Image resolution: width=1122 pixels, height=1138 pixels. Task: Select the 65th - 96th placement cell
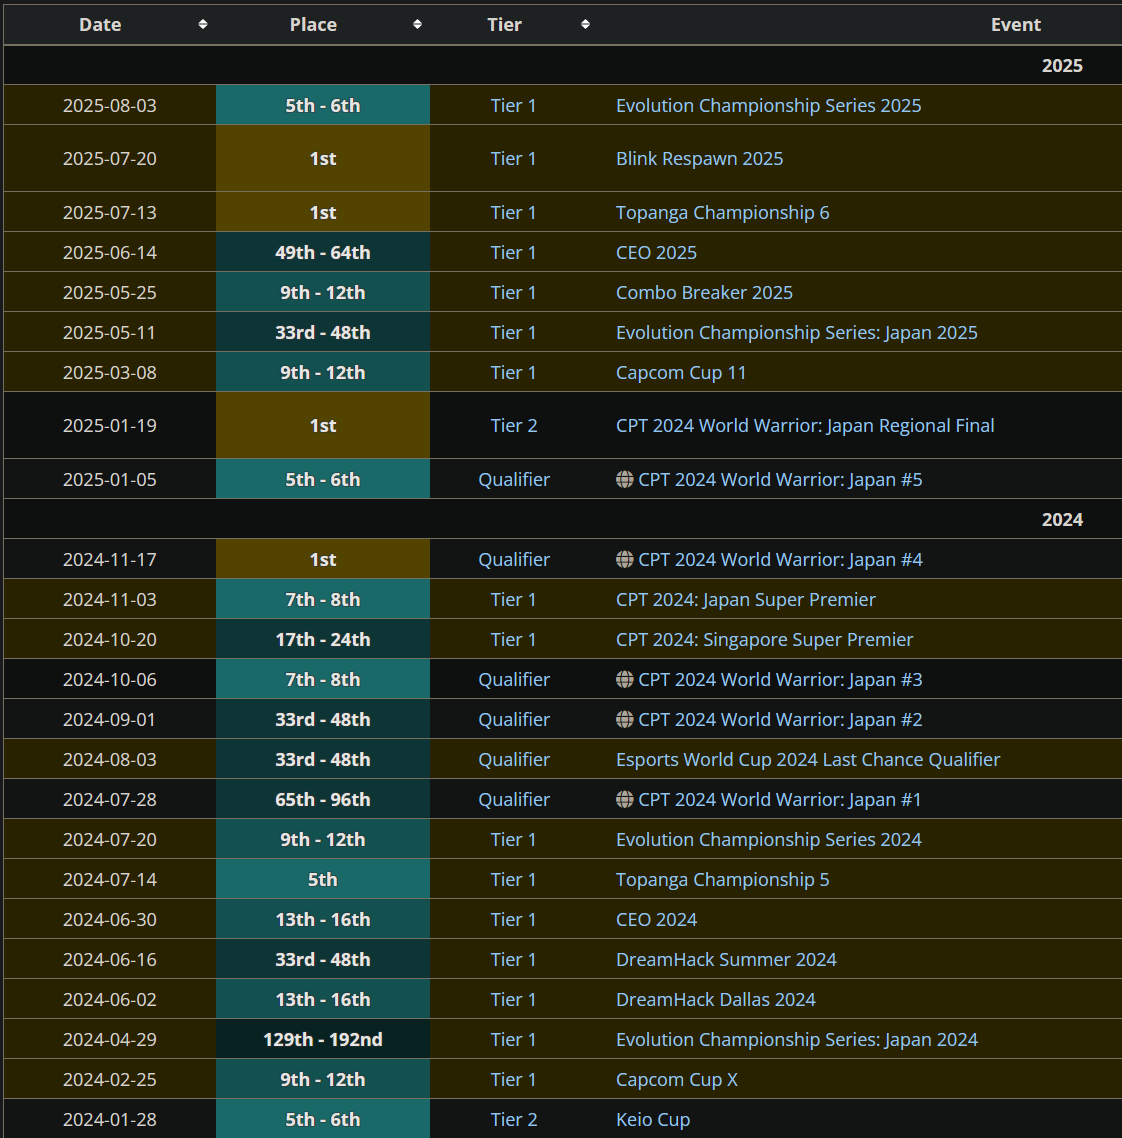tap(323, 798)
